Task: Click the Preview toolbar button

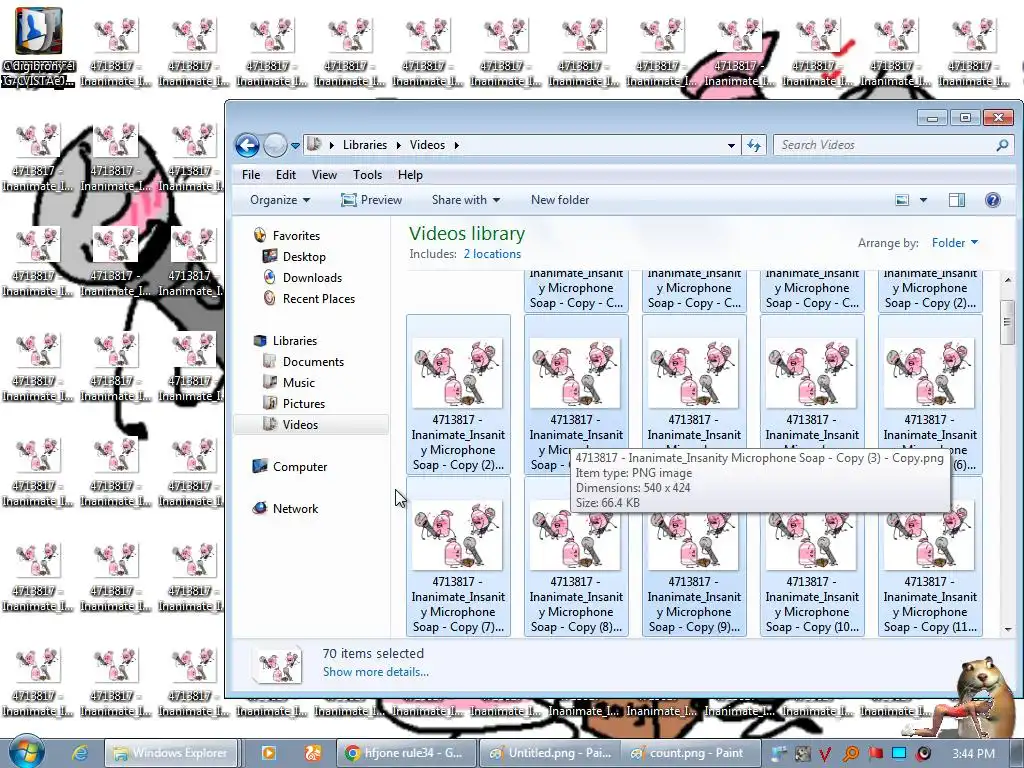Action: 372,200
